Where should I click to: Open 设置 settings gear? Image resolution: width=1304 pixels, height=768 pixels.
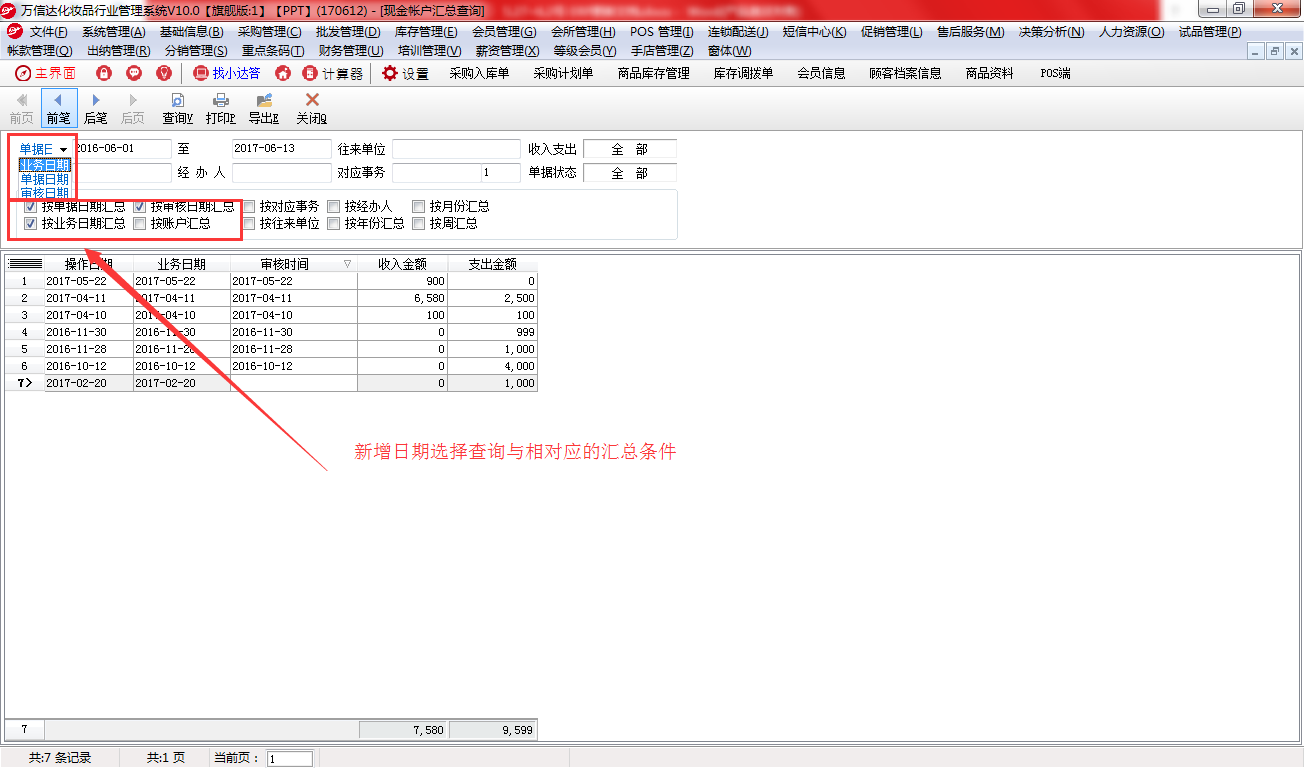coord(405,73)
